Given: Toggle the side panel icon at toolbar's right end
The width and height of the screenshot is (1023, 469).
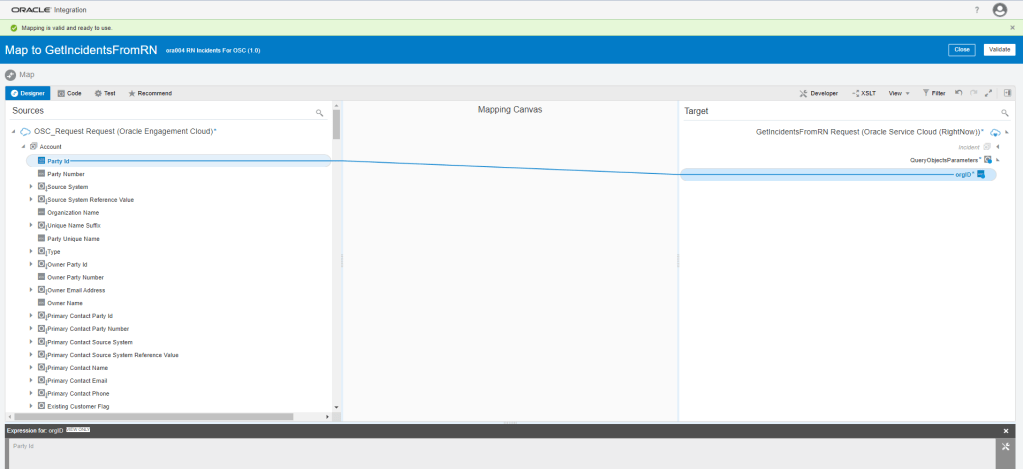Looking at the screenshot, I should (1008, 93).
